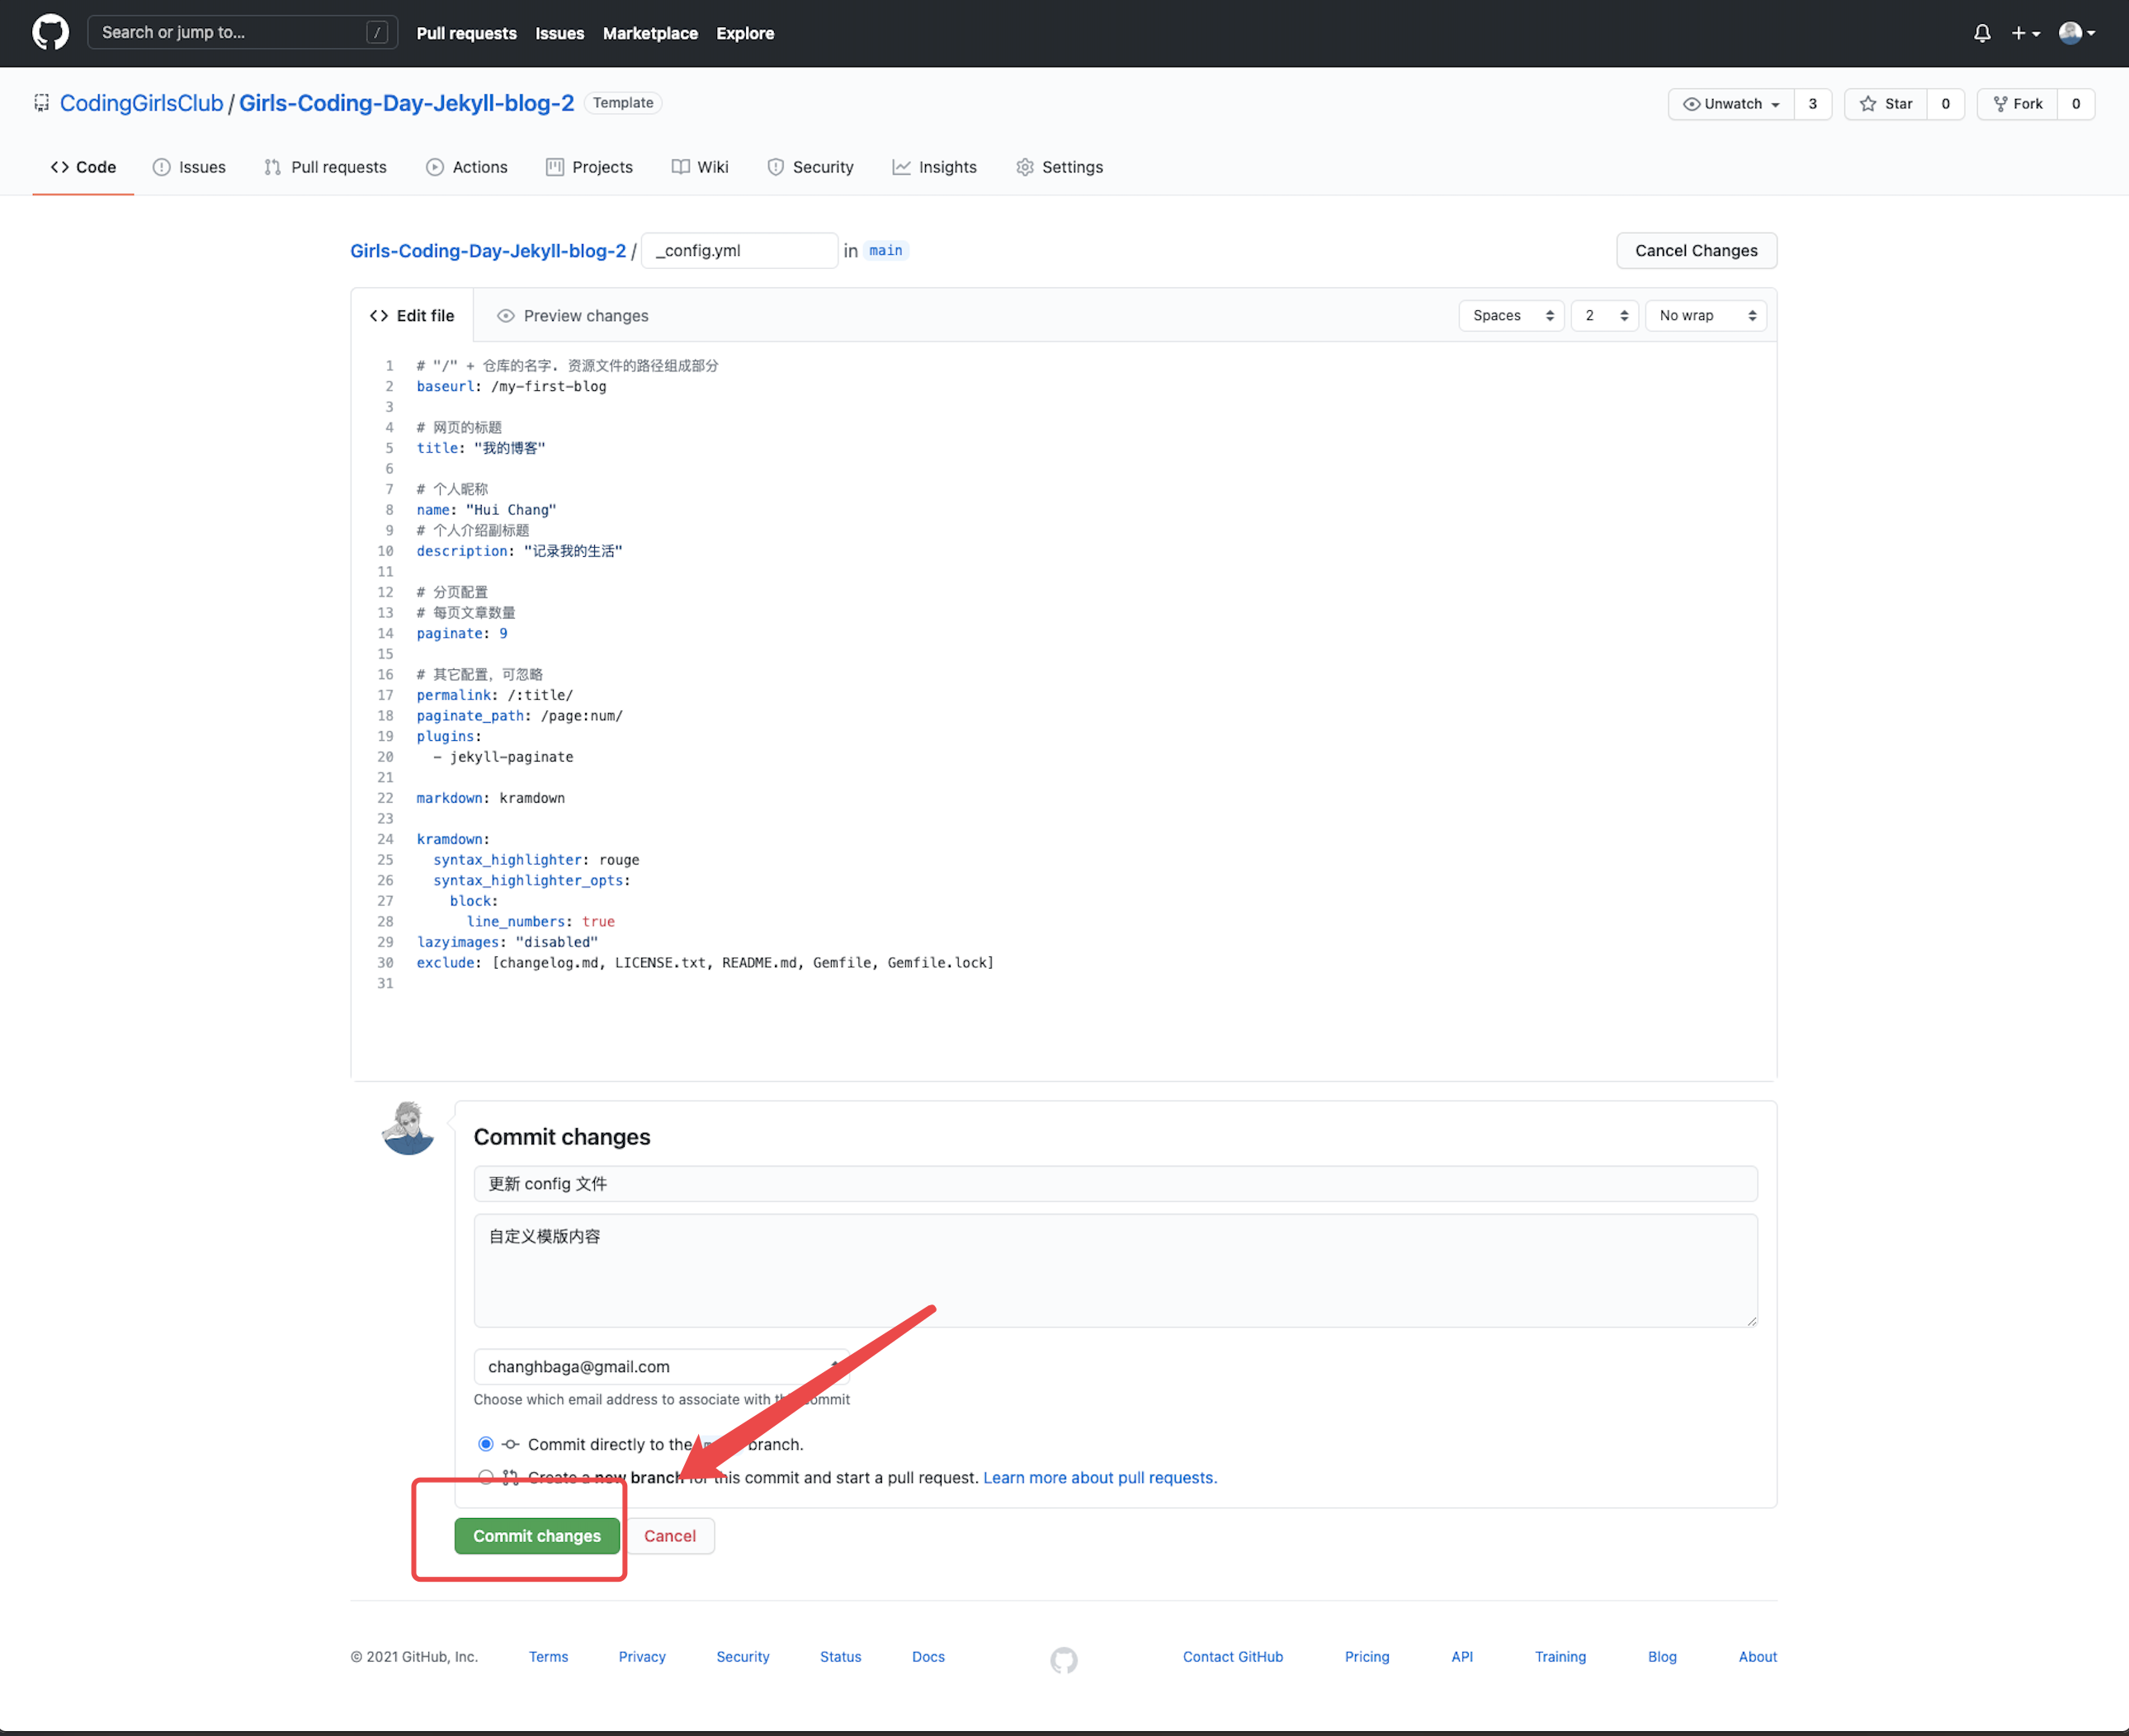Click the Cancel Changes button
Image resolution: width=2129 pixels, height=1736 pixels.
(1695, 251)
